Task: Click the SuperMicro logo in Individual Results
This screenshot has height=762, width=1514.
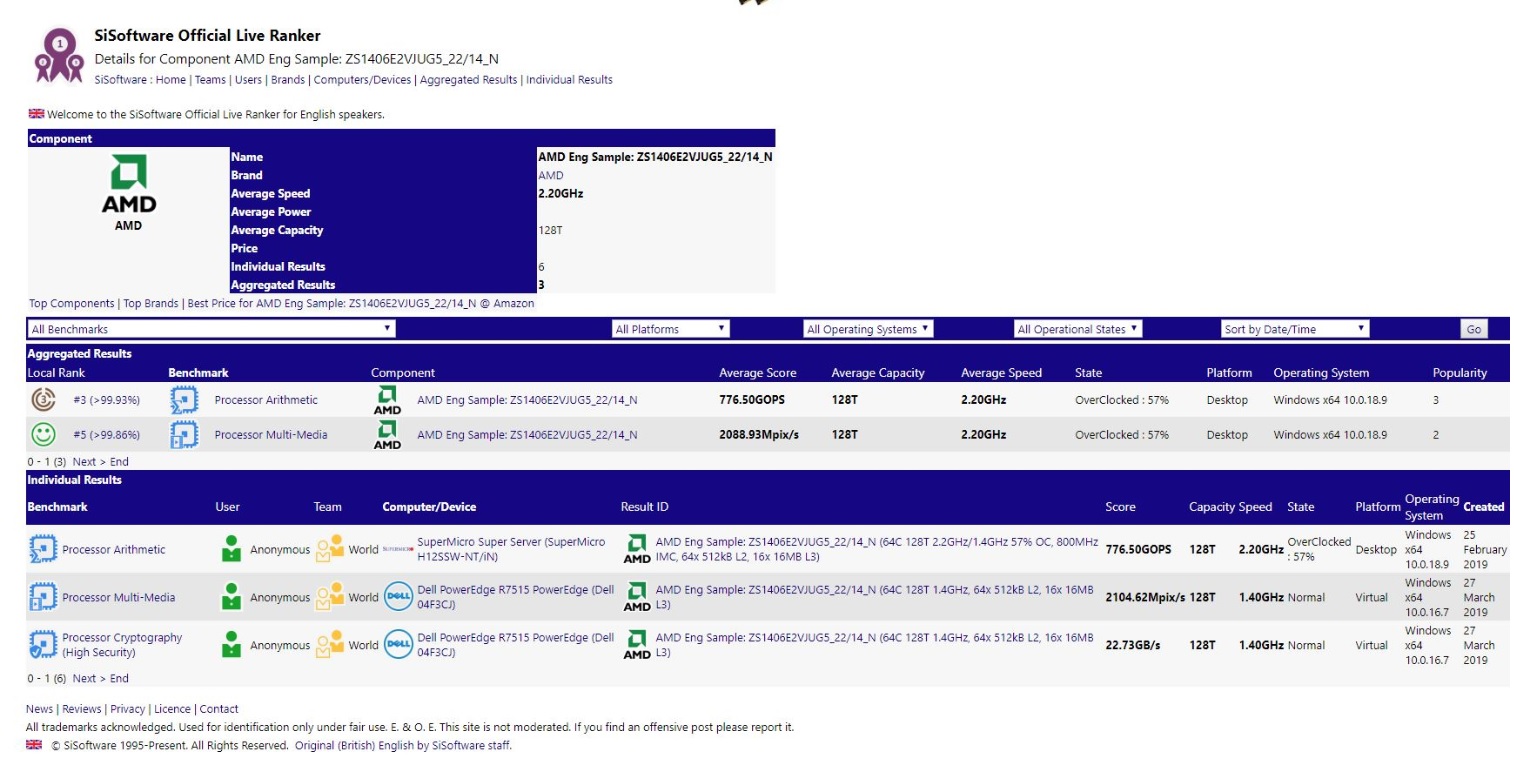Action: [397, 549]
